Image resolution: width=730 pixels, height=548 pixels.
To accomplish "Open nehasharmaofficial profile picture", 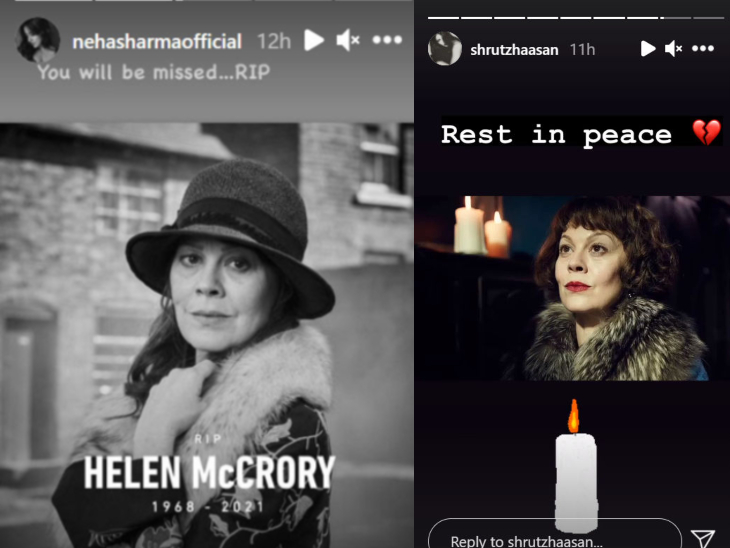I will coord(38,40).
